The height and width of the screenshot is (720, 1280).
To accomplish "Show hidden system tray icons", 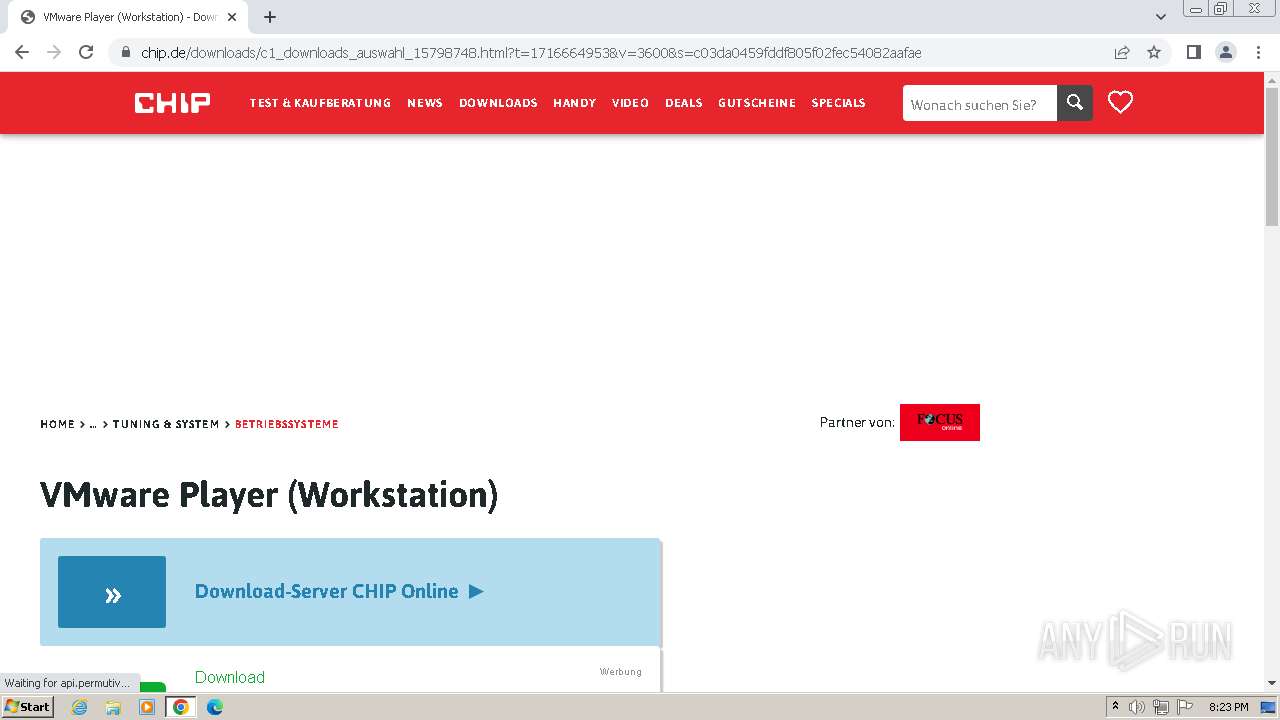I will [1115, 707].
